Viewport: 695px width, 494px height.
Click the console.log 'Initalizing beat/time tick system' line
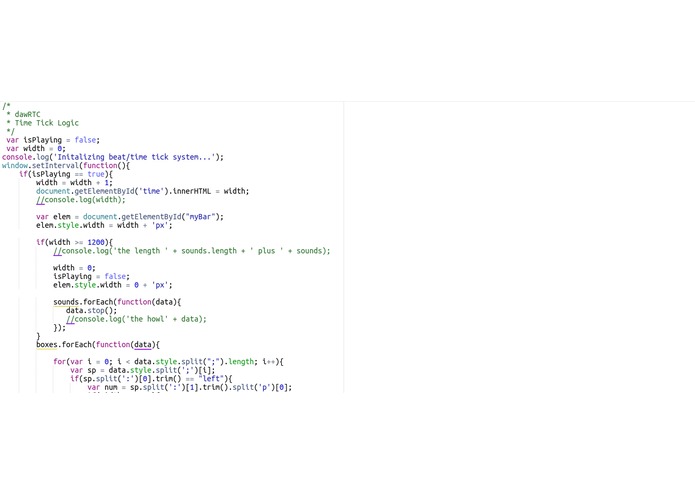pyautogui.click(x=113, y=157)
